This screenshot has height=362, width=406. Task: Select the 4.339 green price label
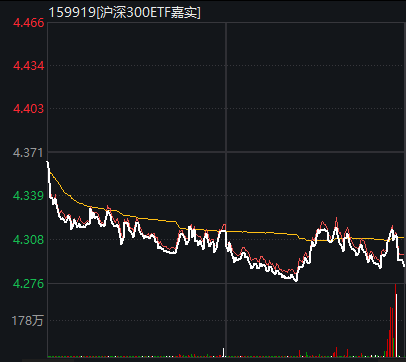click(x=28, y=196)
